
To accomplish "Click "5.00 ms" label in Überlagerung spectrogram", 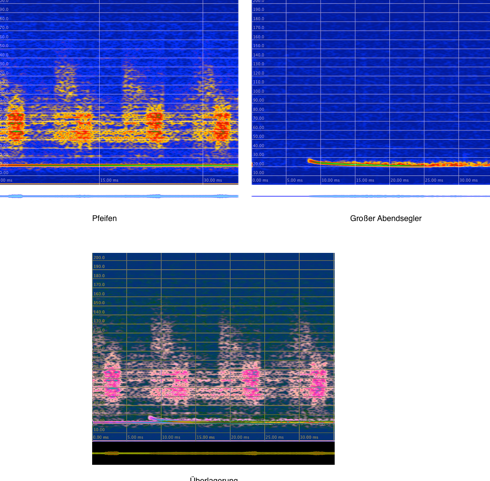I will [x=136, y=437].
